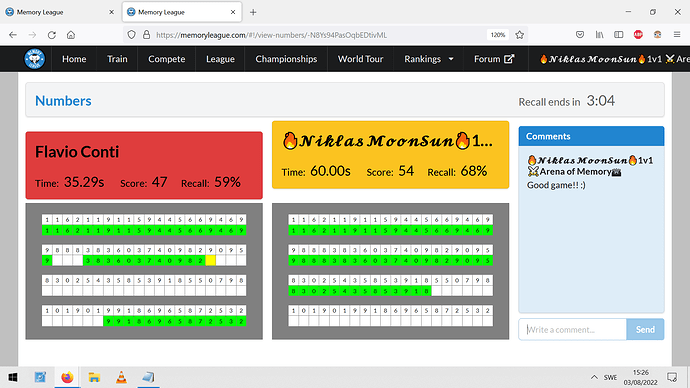Click the browser forward arrow
690x388 pixels.
(32, 35)
